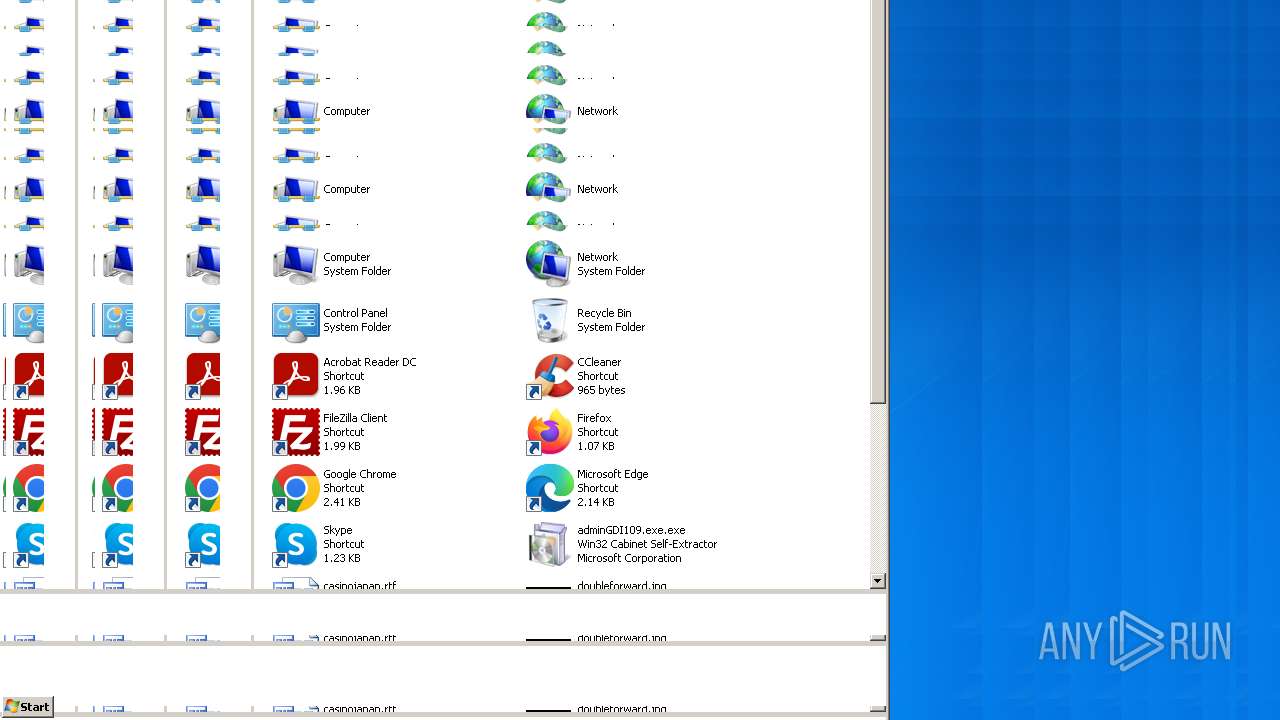Click the '1.07 KB' size value
This screenshot has height=720, width=1280.
[x=596, y=446]
